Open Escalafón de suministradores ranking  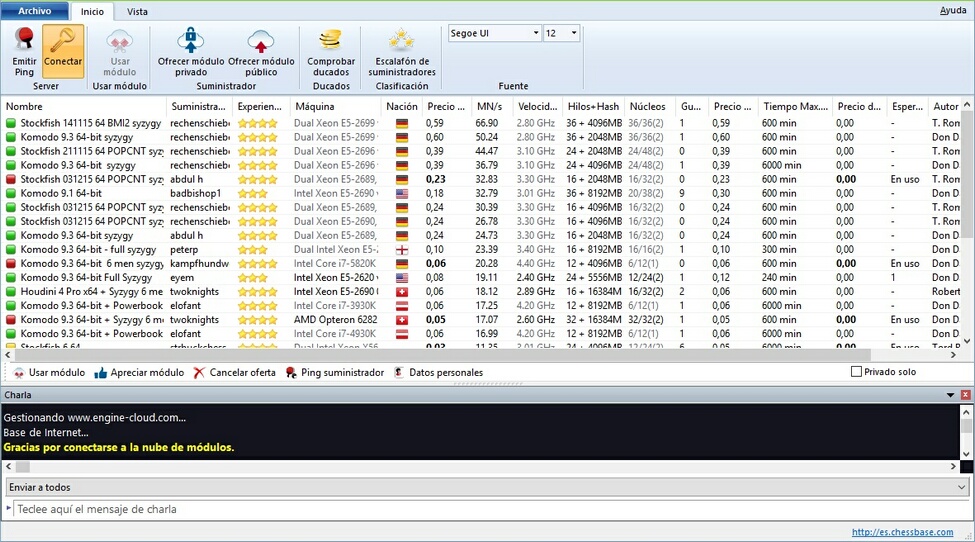pyautogui.click(x=402, y=41)
